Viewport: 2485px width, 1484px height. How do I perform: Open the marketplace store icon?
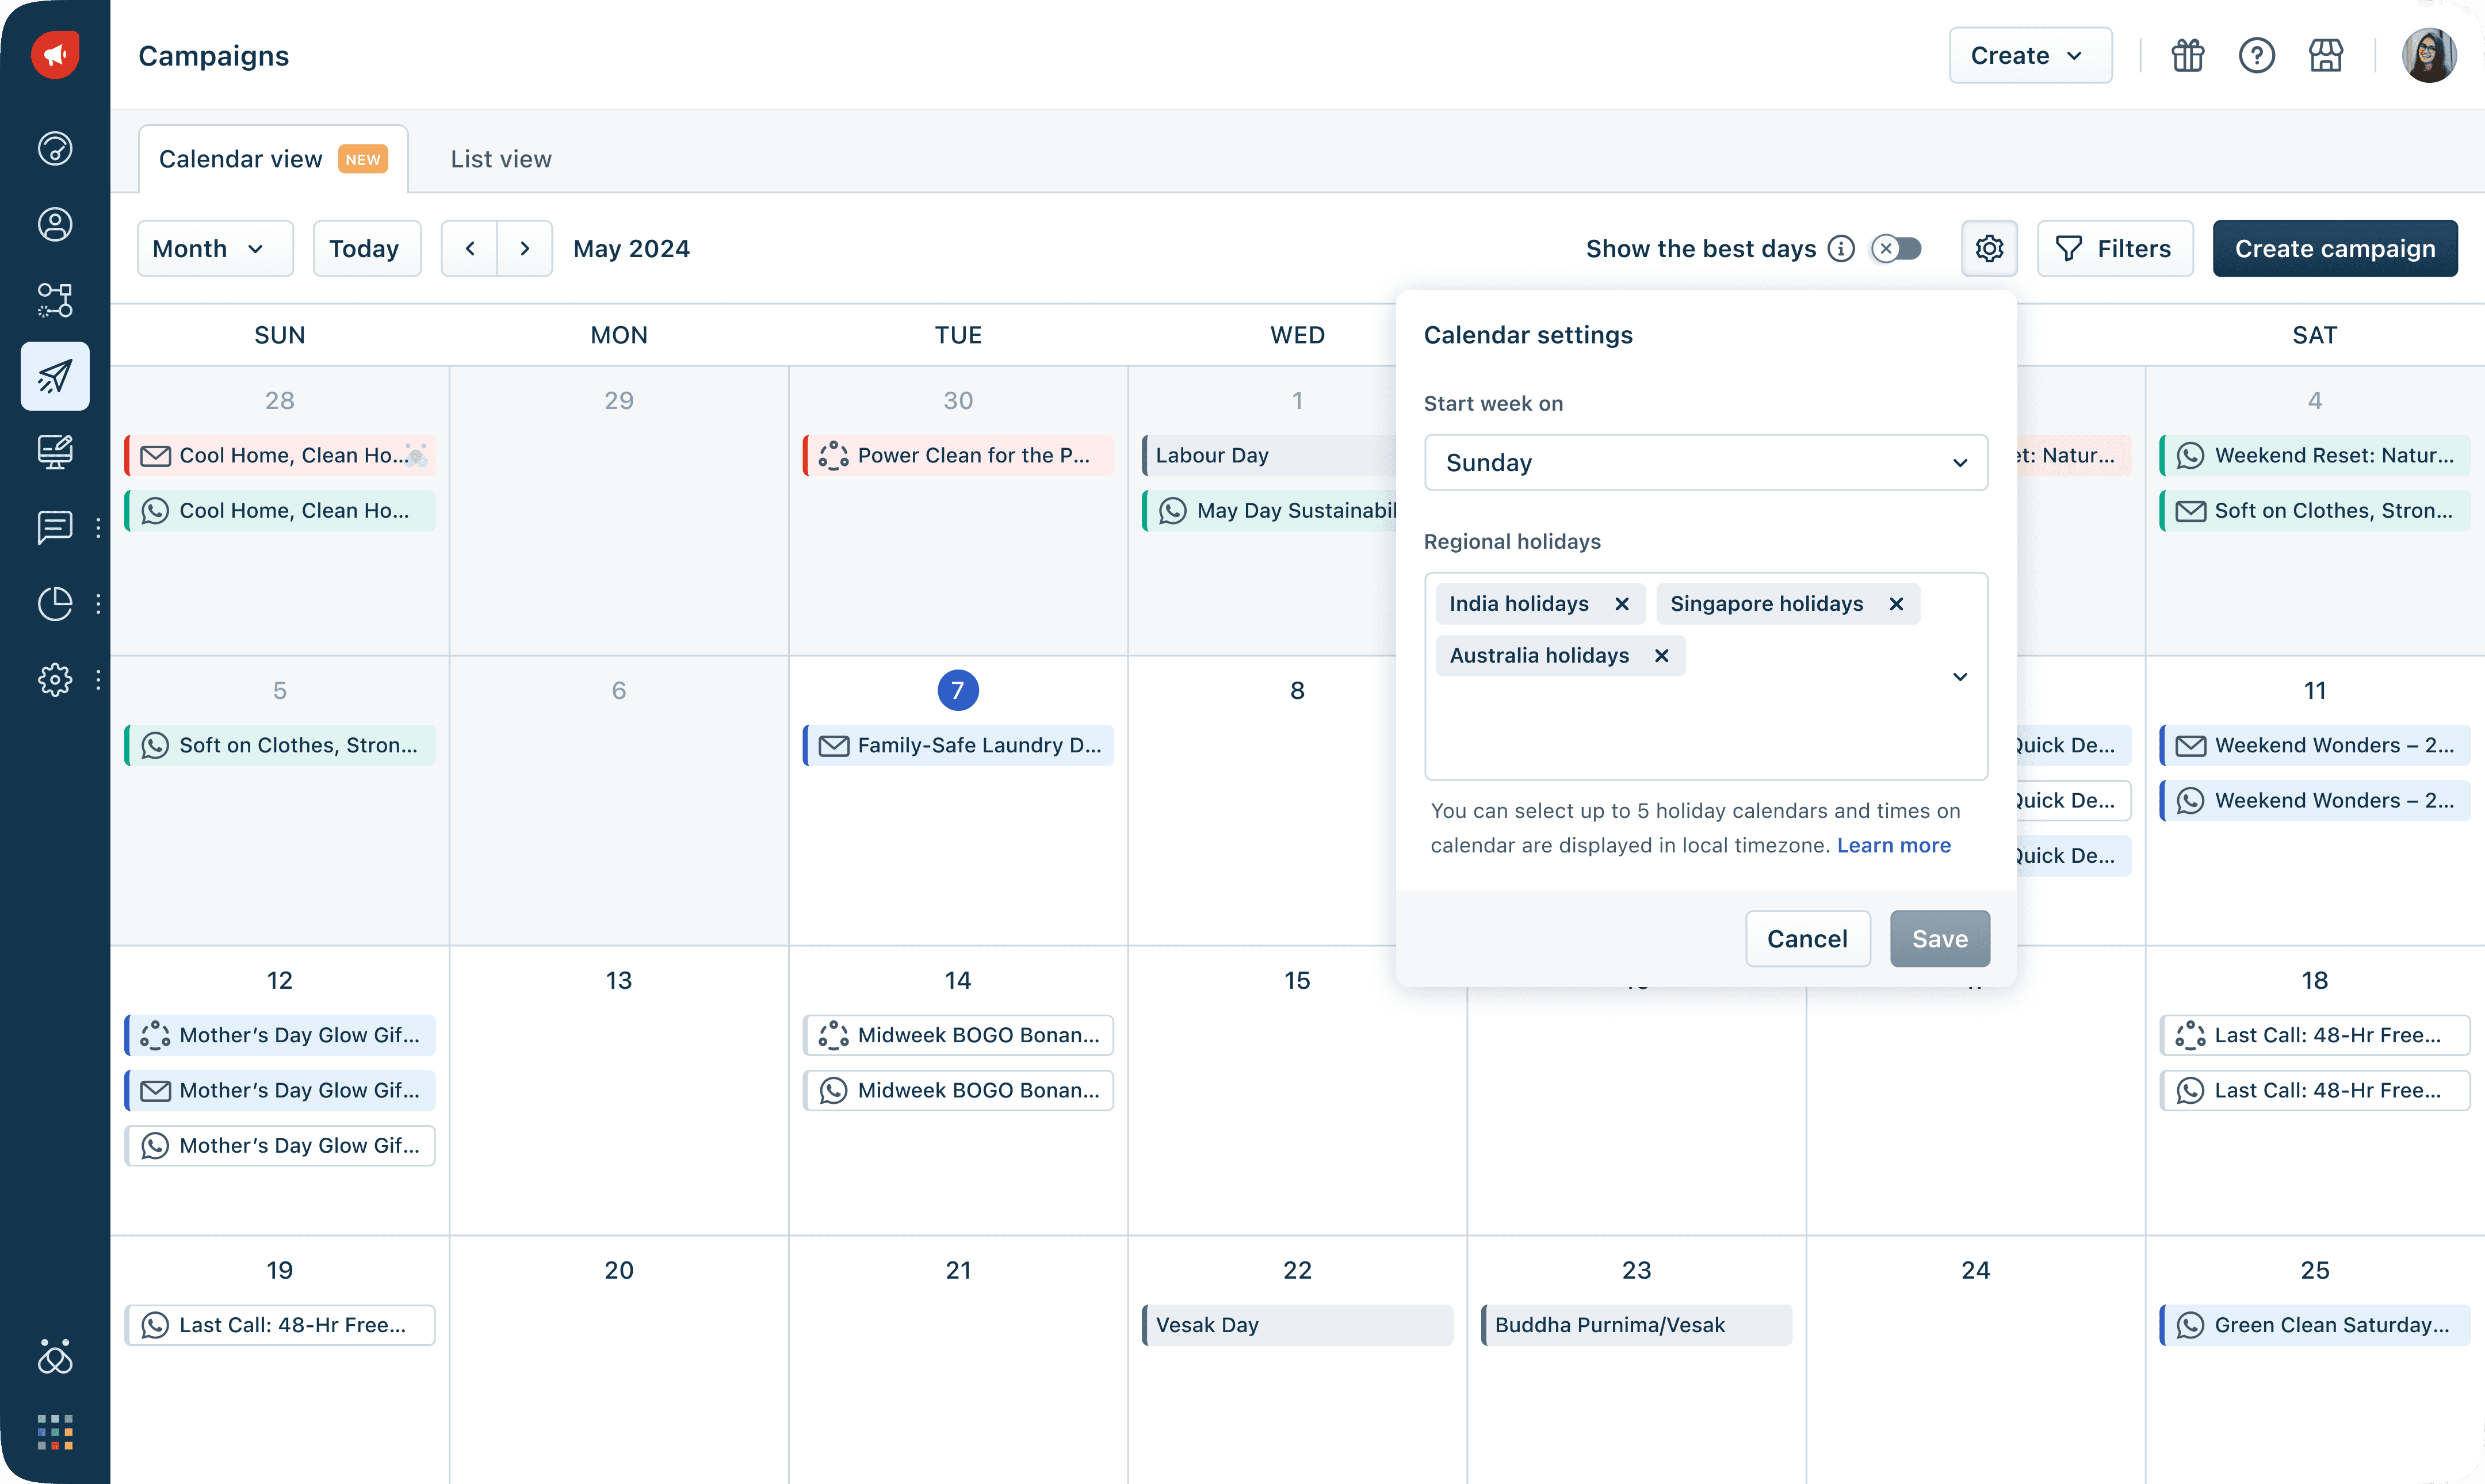click(2325, 56)
